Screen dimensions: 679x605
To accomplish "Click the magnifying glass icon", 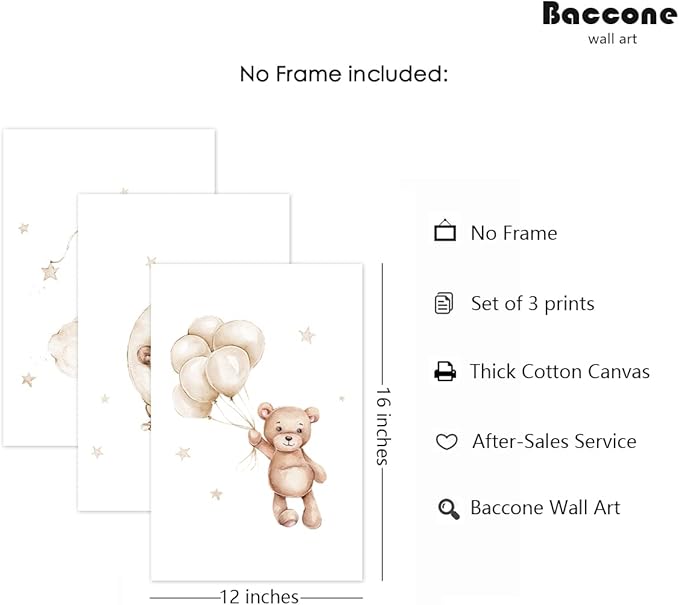I will coord(447,508).
